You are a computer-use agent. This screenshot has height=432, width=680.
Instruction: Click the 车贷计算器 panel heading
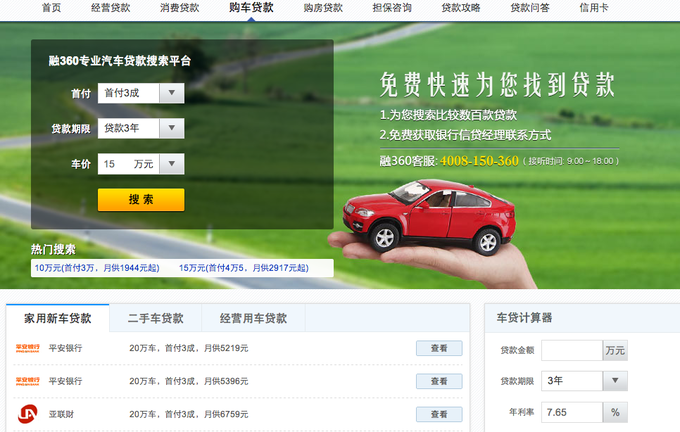[524, 318]
